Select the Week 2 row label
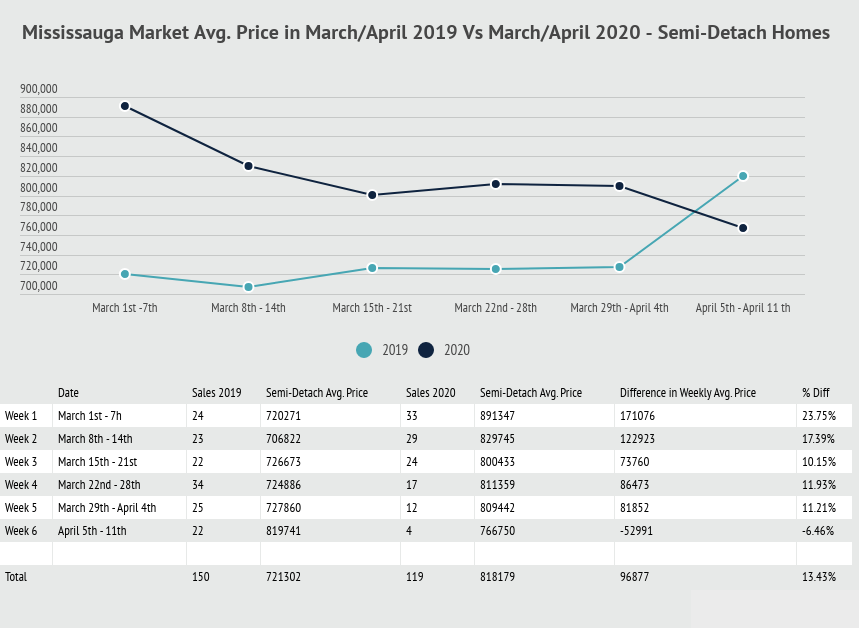The width and height of the screenshot is (859, 628). 21,439
